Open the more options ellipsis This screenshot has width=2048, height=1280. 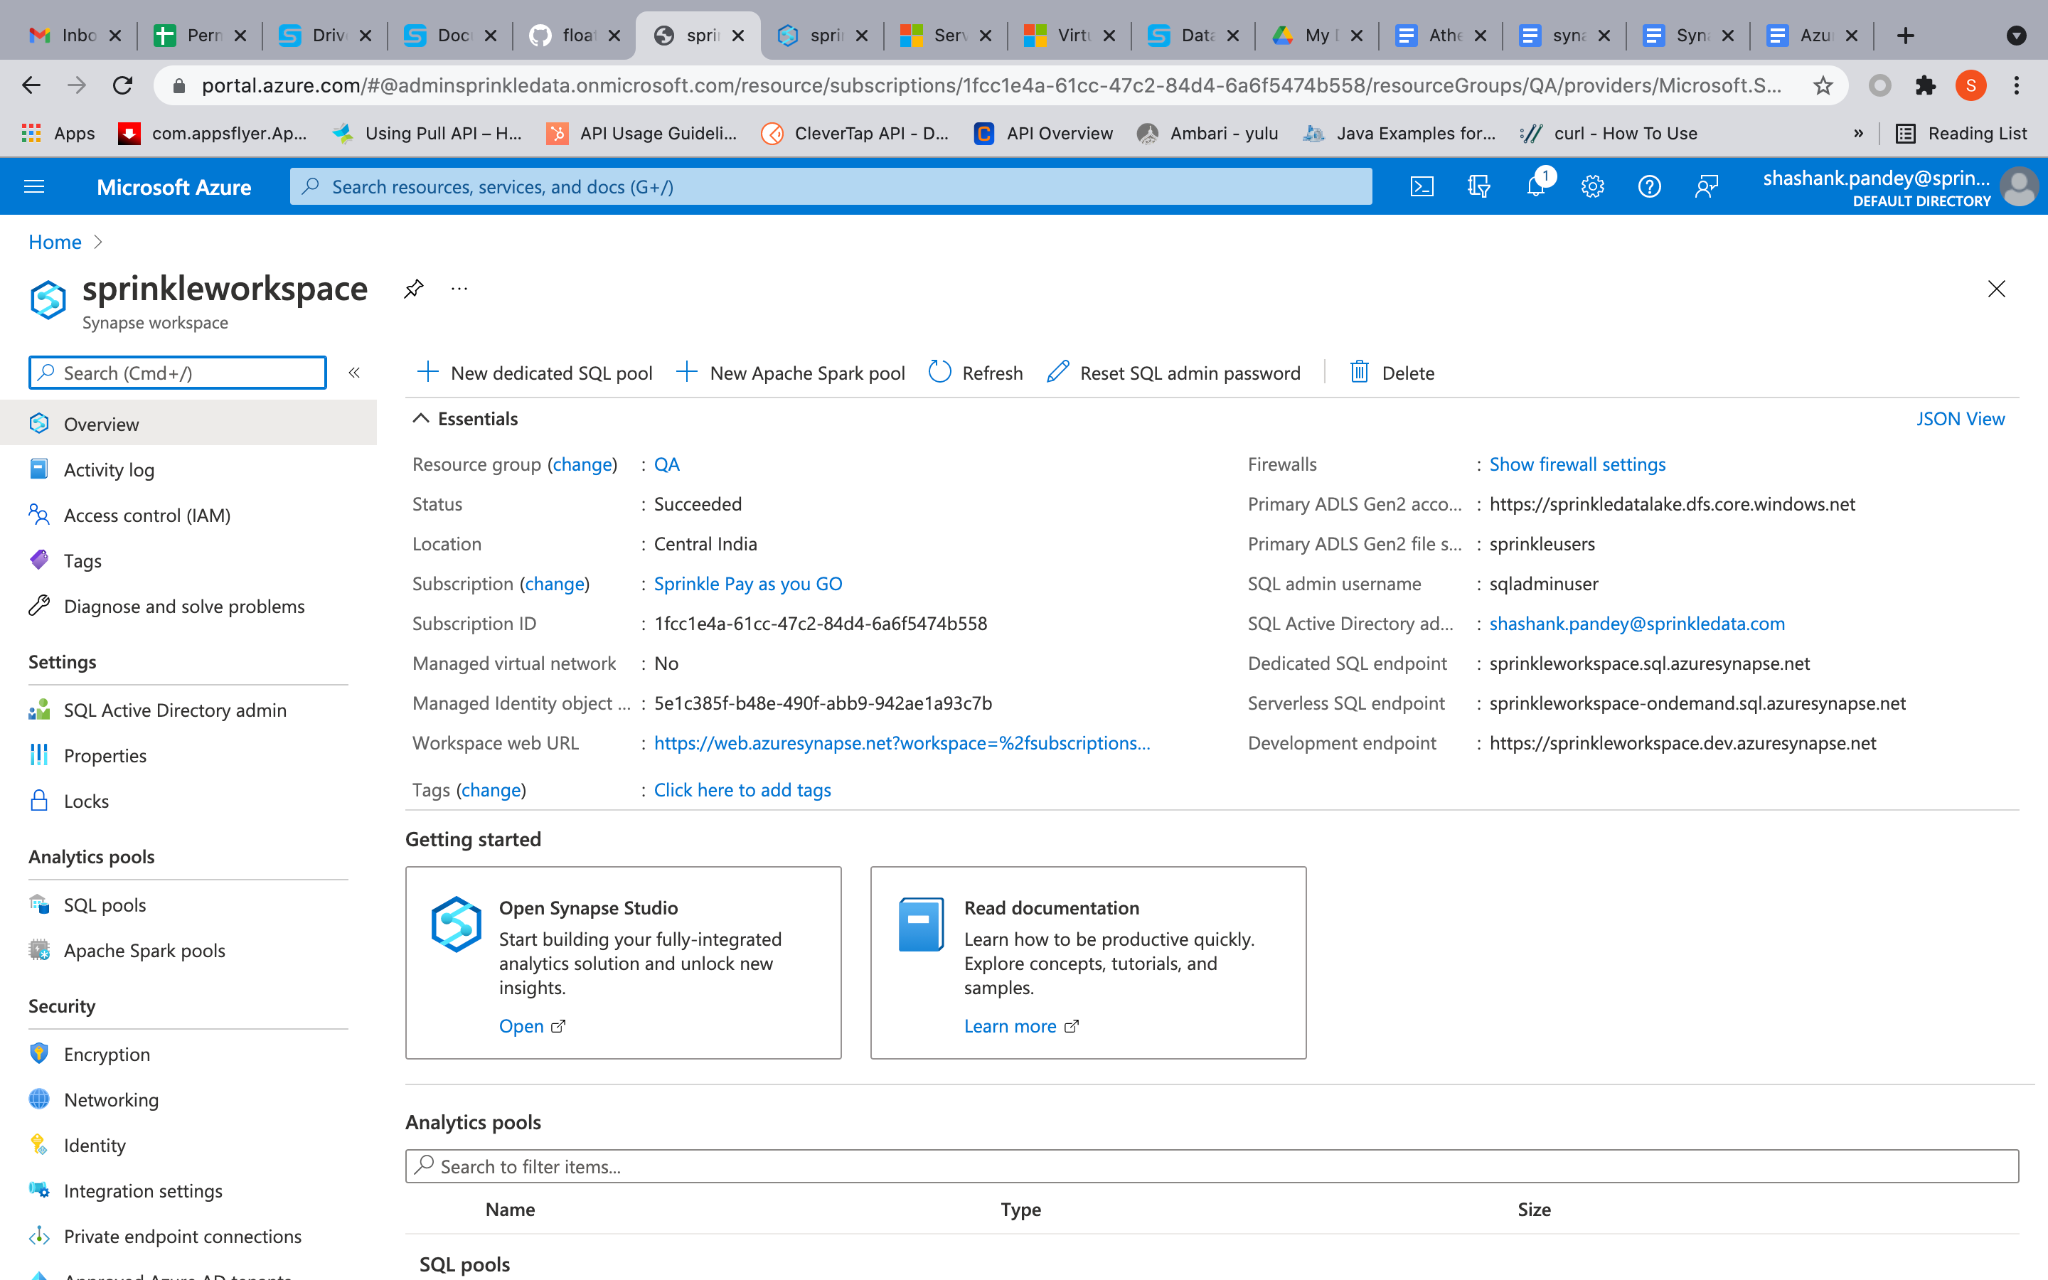tap(459, 289)
